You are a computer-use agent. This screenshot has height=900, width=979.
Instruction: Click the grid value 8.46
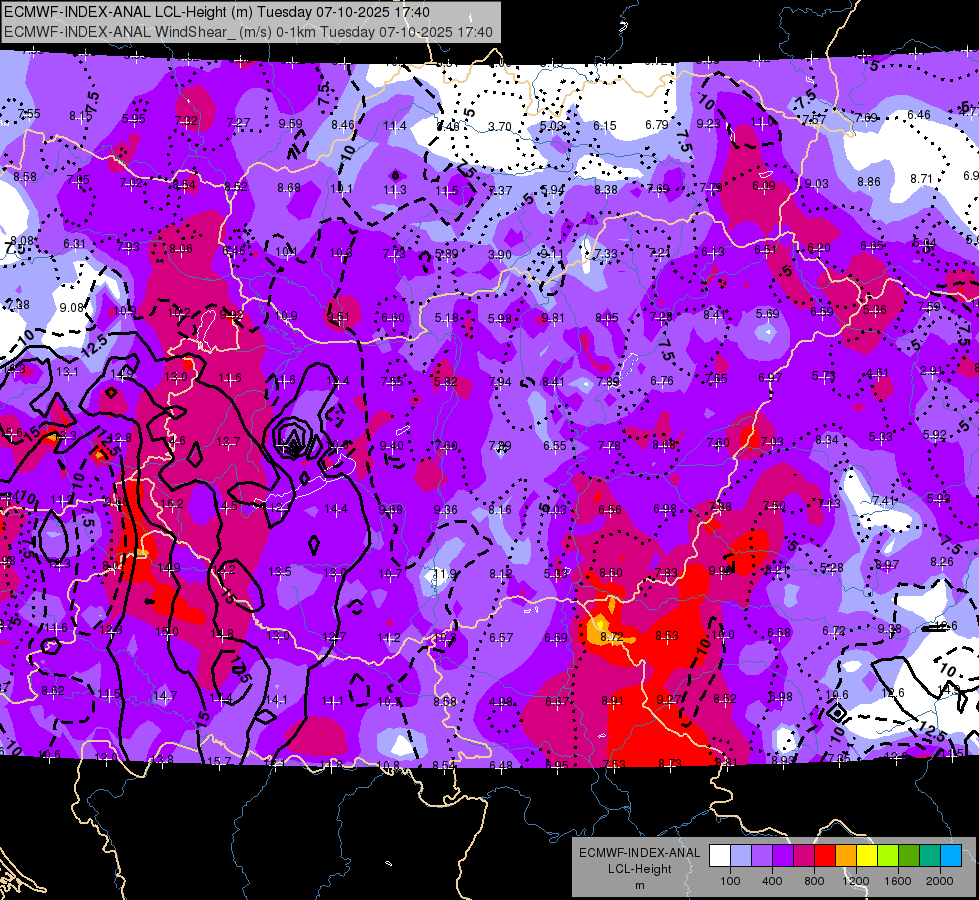point(343,124)
